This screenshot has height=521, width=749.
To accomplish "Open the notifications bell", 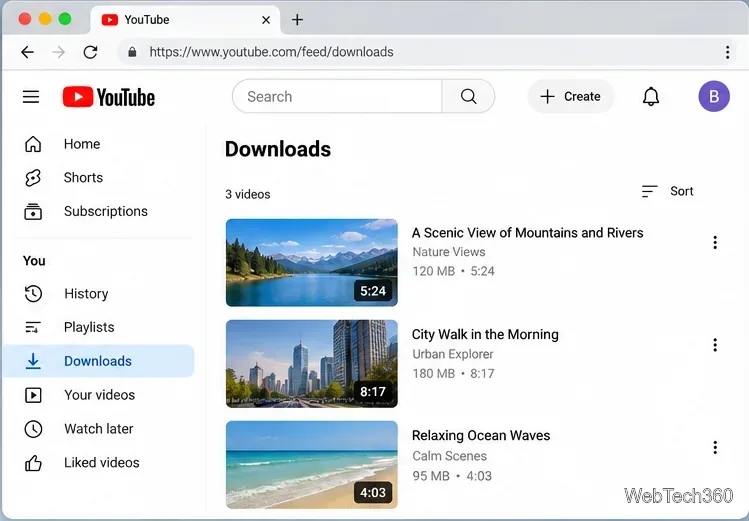I will tap(651, 96).
